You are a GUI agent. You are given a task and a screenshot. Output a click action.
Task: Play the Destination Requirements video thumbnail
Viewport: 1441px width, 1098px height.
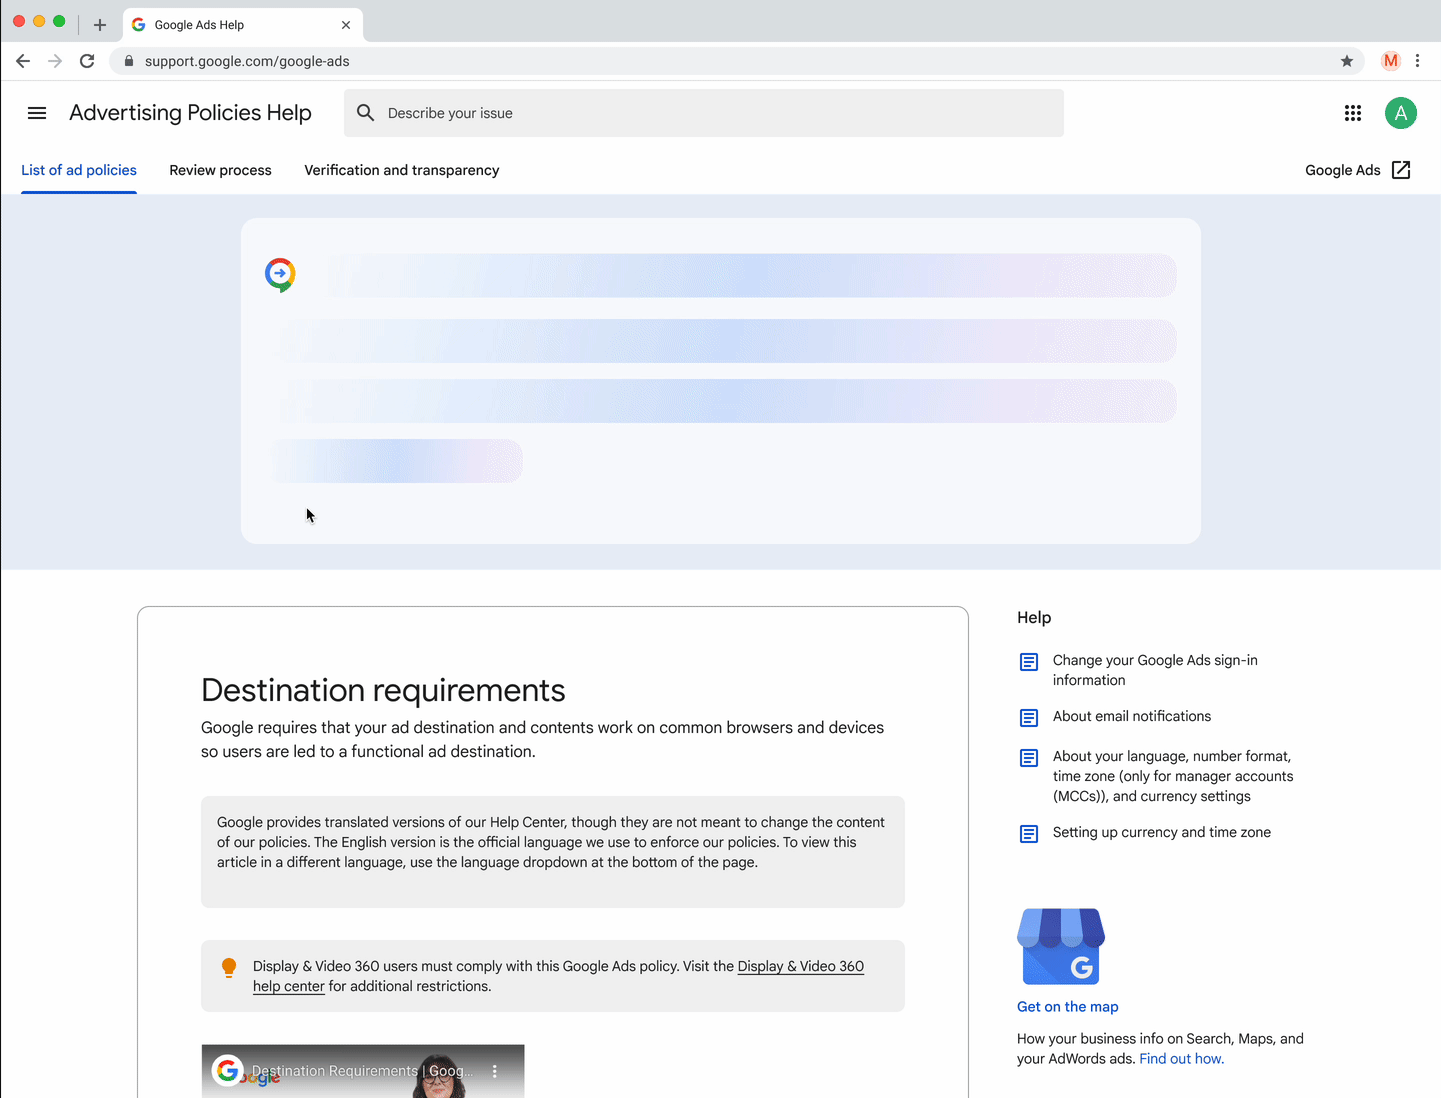[363, 1072]
